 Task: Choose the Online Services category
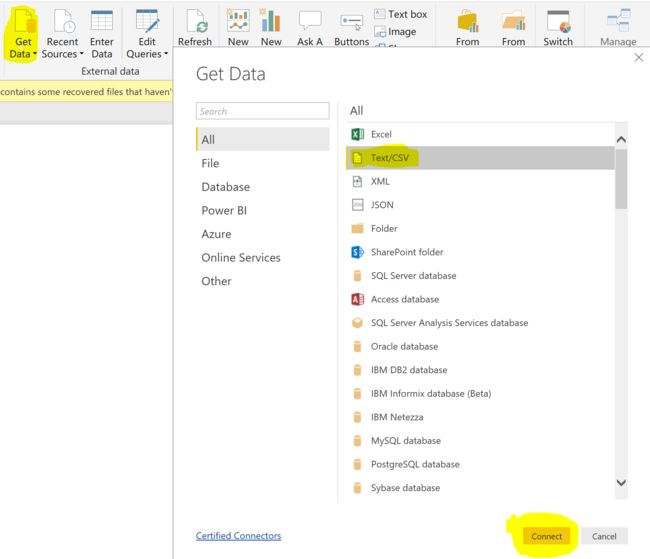(263, 258)
